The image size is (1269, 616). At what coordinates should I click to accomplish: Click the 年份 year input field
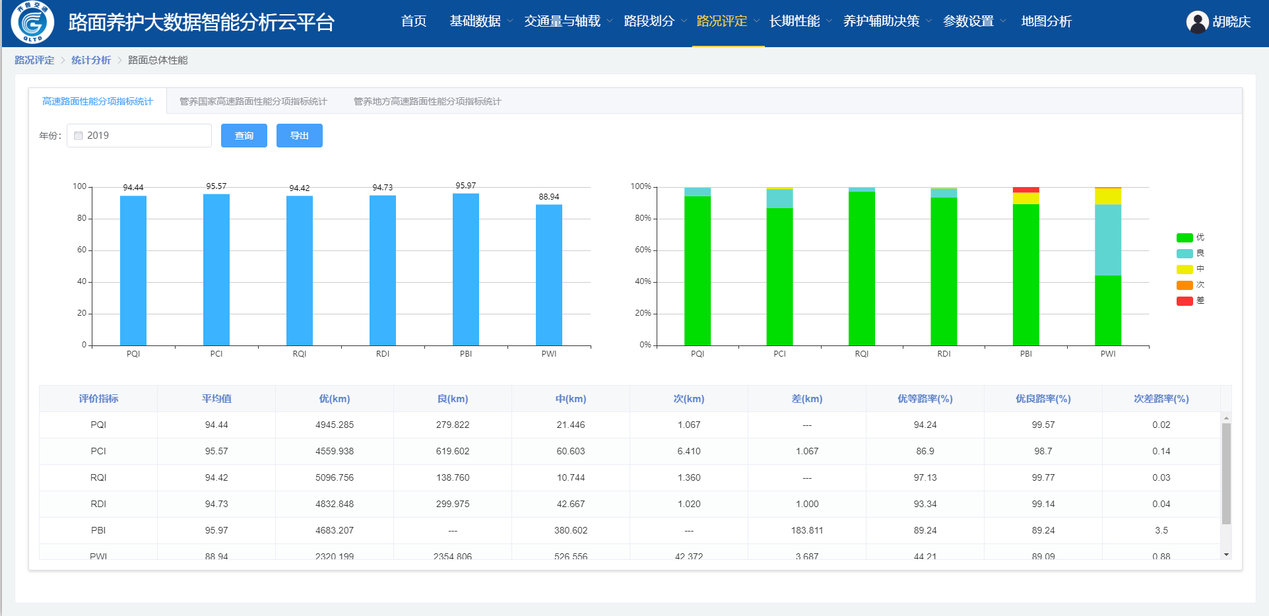point(145,135)
